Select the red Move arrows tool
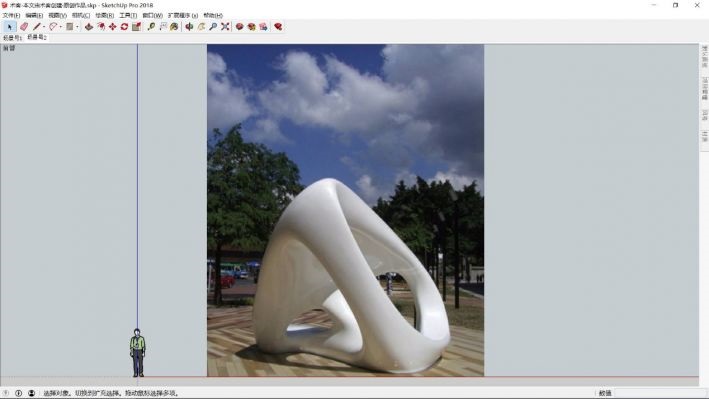The width and height of the screenshot is (709, 399). click(x=113, y=27)
